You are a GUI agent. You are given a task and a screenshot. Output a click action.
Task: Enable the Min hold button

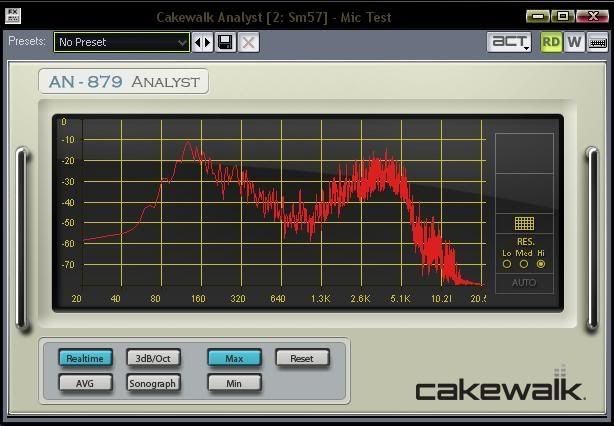(x=234, y=383)
